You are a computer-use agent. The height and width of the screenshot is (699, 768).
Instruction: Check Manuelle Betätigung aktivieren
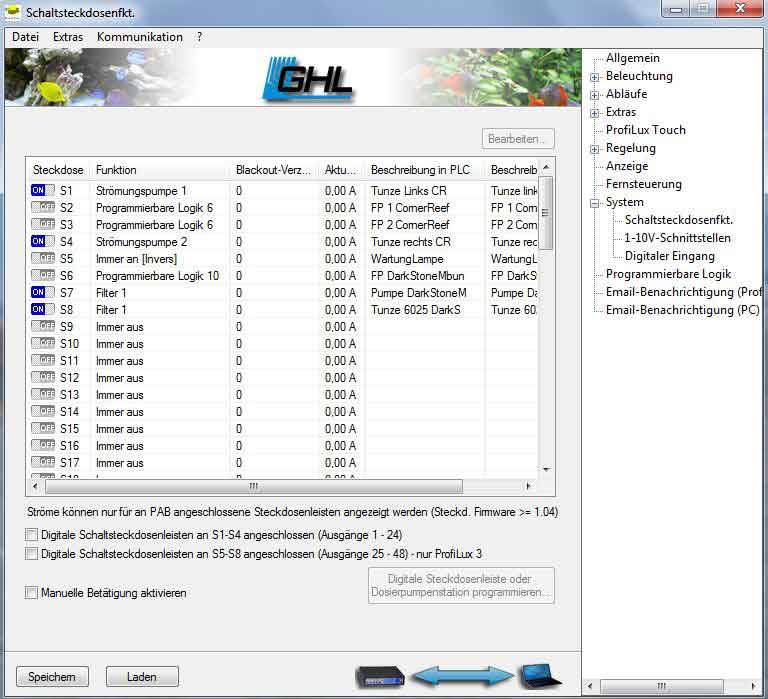[x=32, y=593]
